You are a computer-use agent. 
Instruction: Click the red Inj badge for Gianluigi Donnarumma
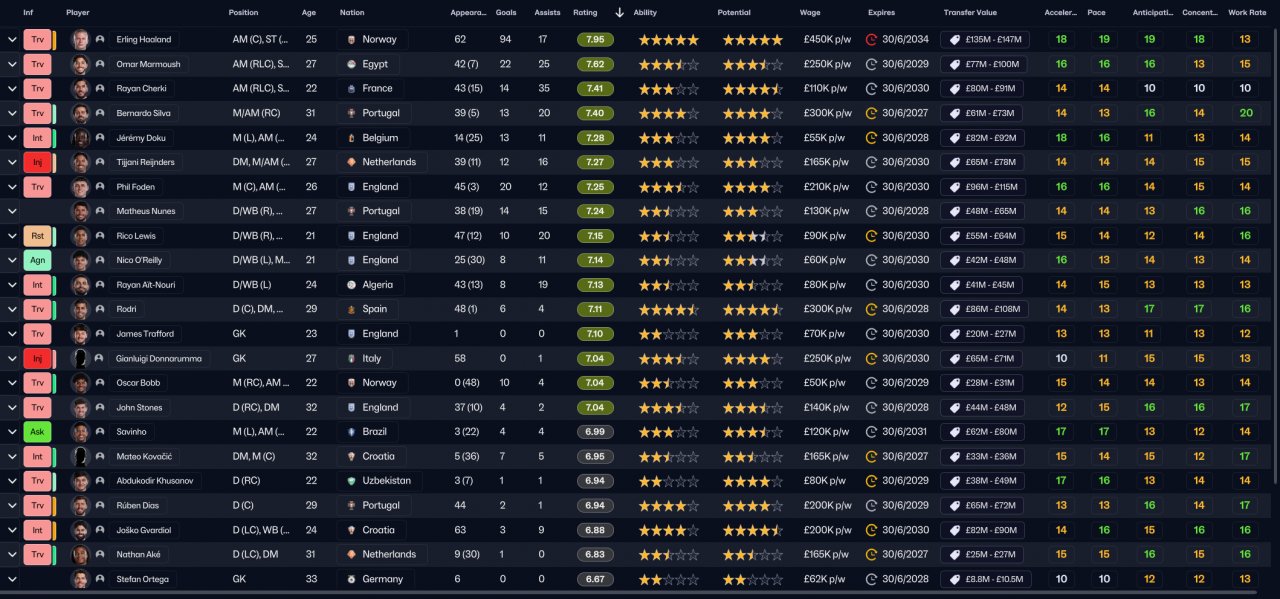[x=37, y=358]
